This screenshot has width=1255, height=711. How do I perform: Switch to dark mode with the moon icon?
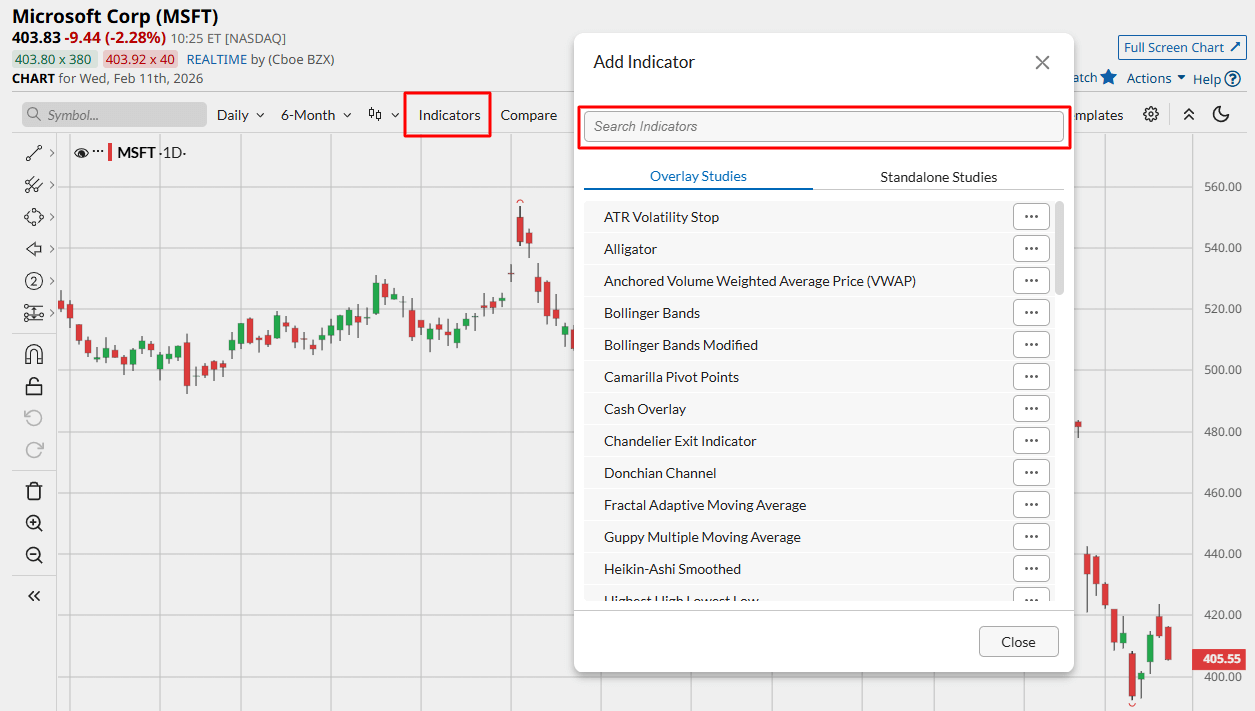1221,114
